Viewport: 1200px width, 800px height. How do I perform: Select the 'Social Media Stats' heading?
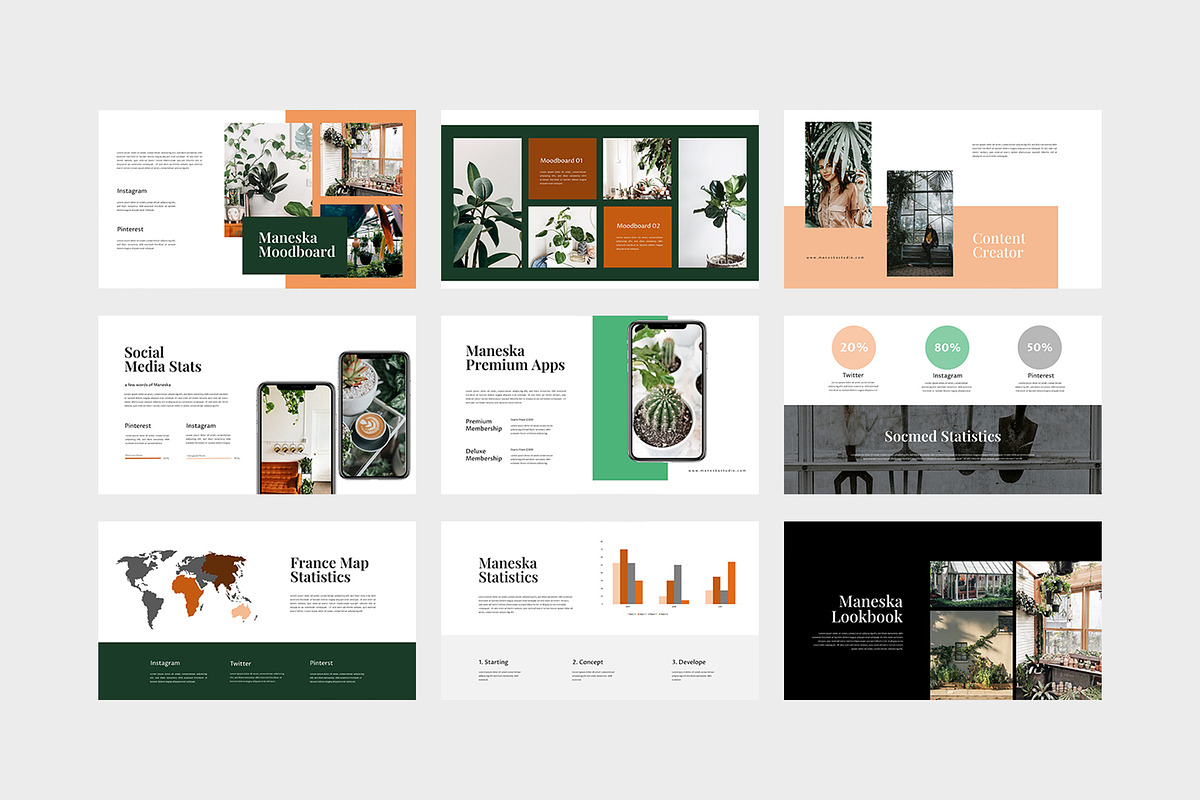coord(163,359)
